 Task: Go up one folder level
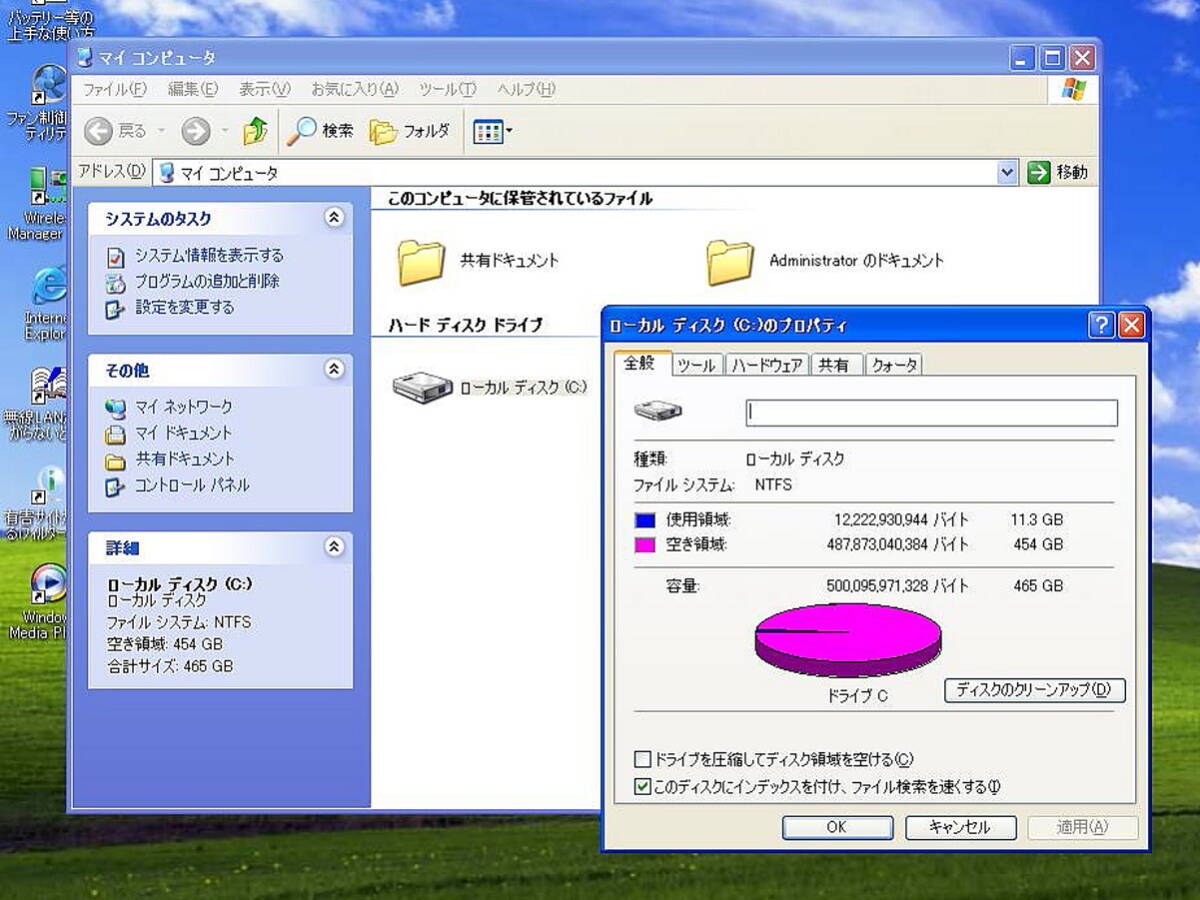(x=256, y=131)
